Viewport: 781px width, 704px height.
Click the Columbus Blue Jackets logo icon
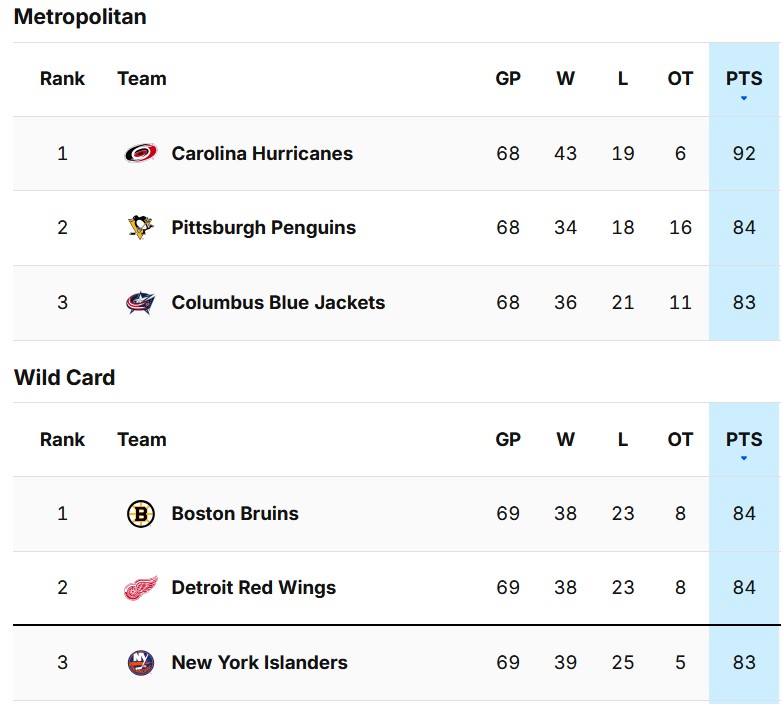[141, 303]
